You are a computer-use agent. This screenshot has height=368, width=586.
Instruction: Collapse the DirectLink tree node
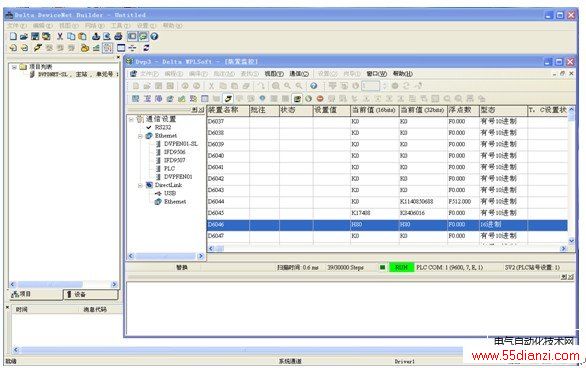(x=140, y=185)
